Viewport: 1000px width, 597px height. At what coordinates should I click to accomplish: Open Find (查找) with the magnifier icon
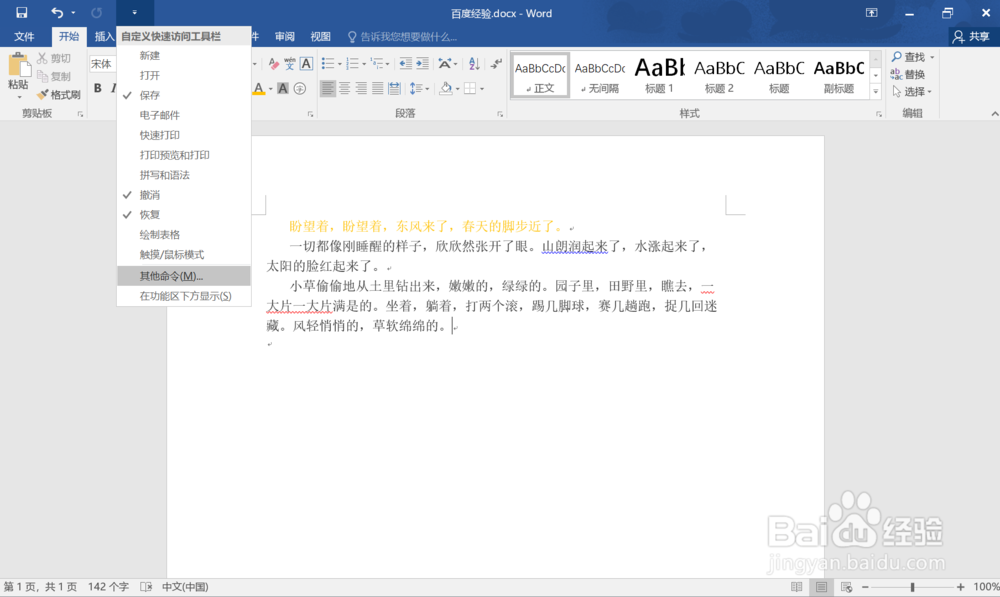(896, 56)
